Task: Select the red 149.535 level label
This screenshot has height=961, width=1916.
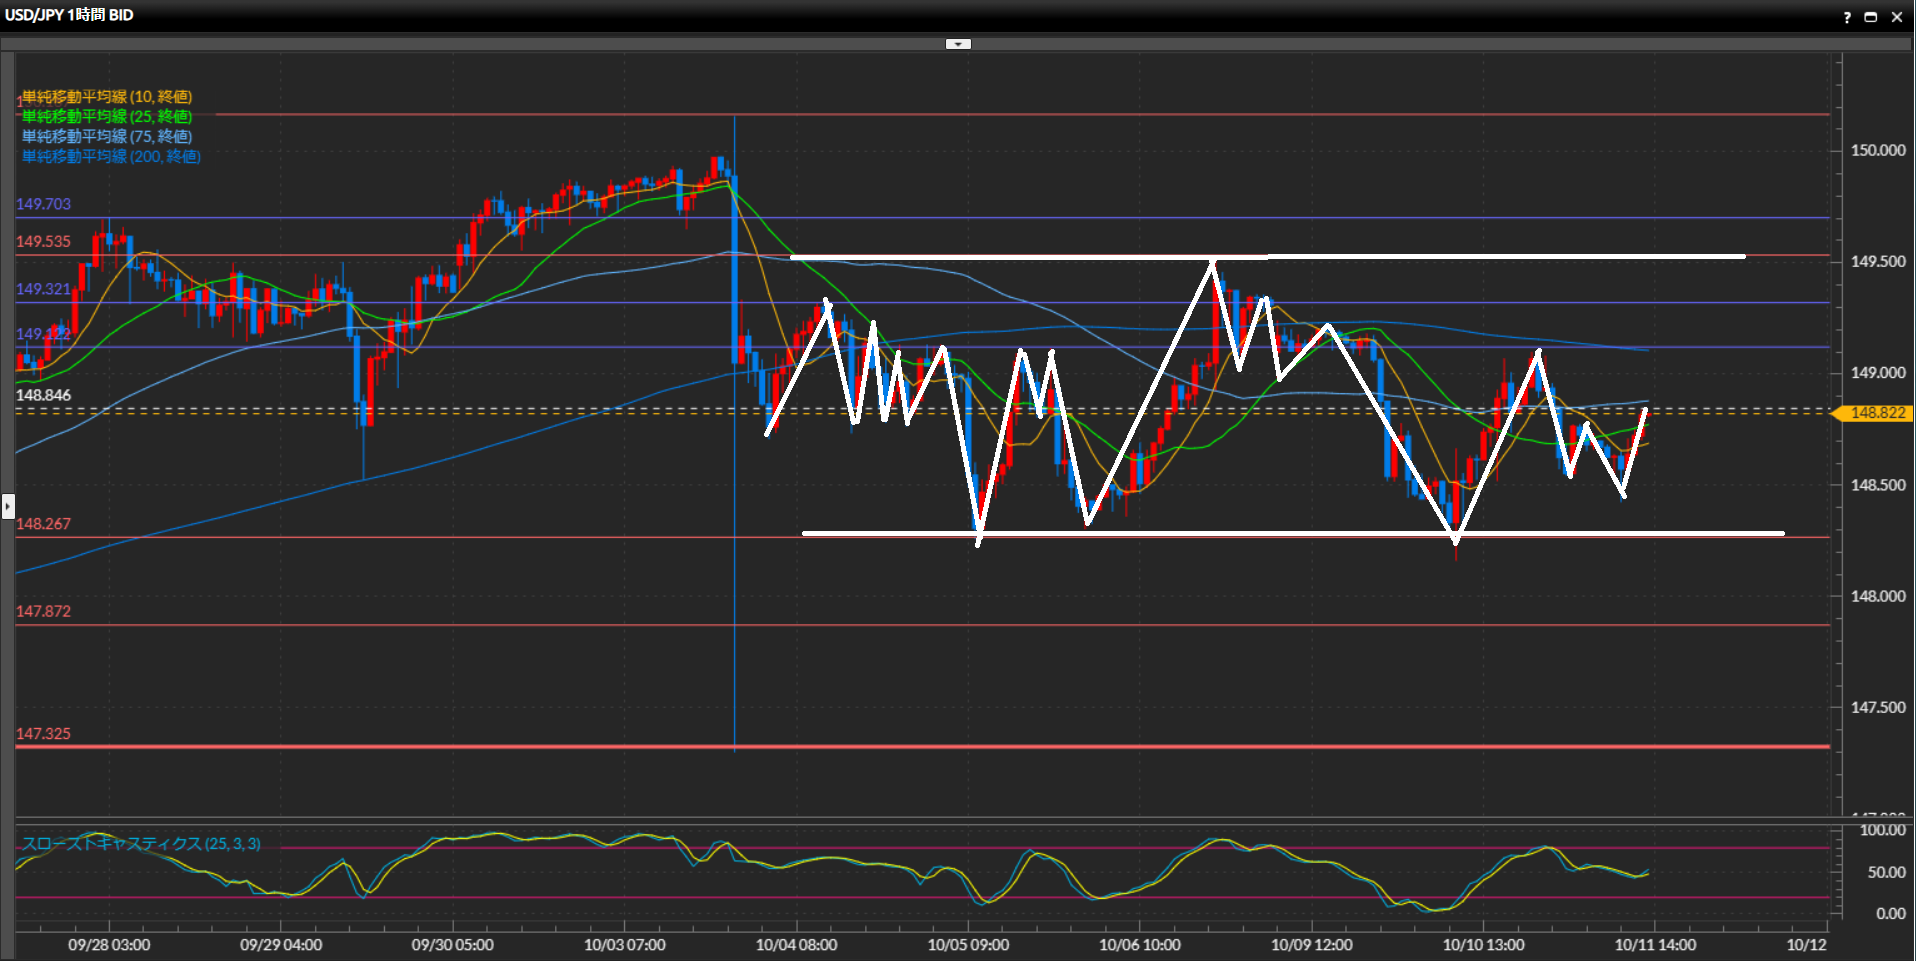Action: click(x=44, y=242)
